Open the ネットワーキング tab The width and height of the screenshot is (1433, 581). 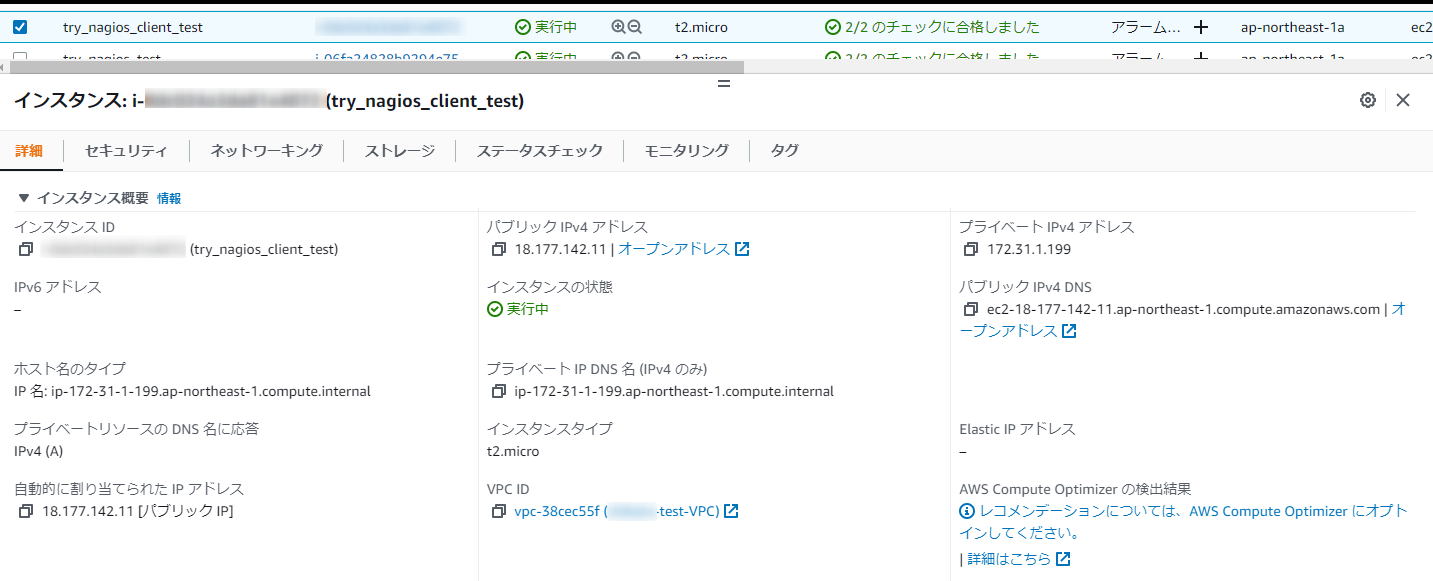click(266, 151)
